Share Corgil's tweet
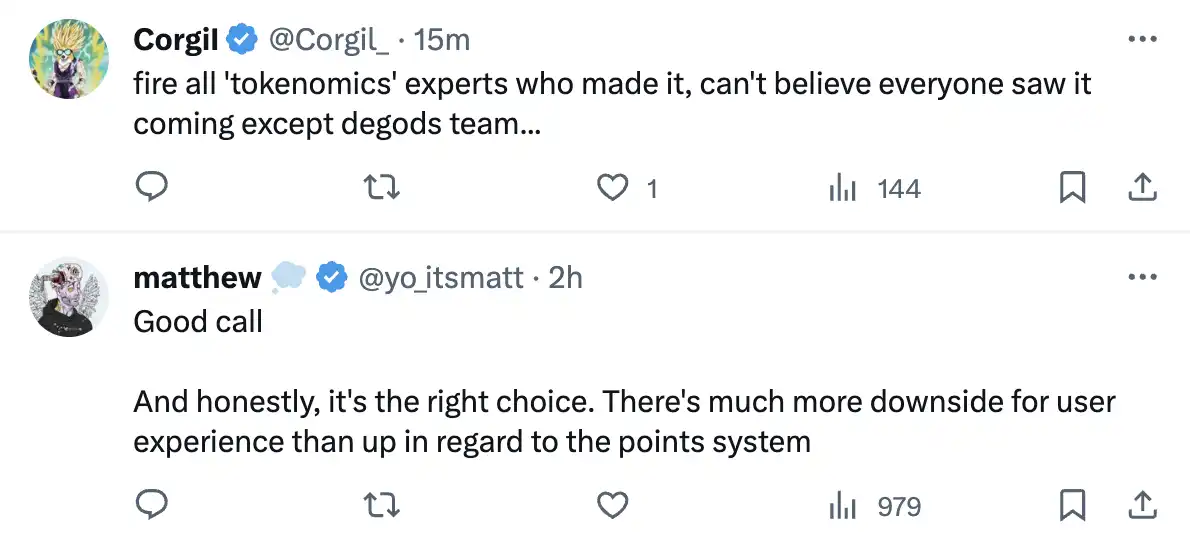This screenshot has width=1190, height=544. [x=1142, y=188]
